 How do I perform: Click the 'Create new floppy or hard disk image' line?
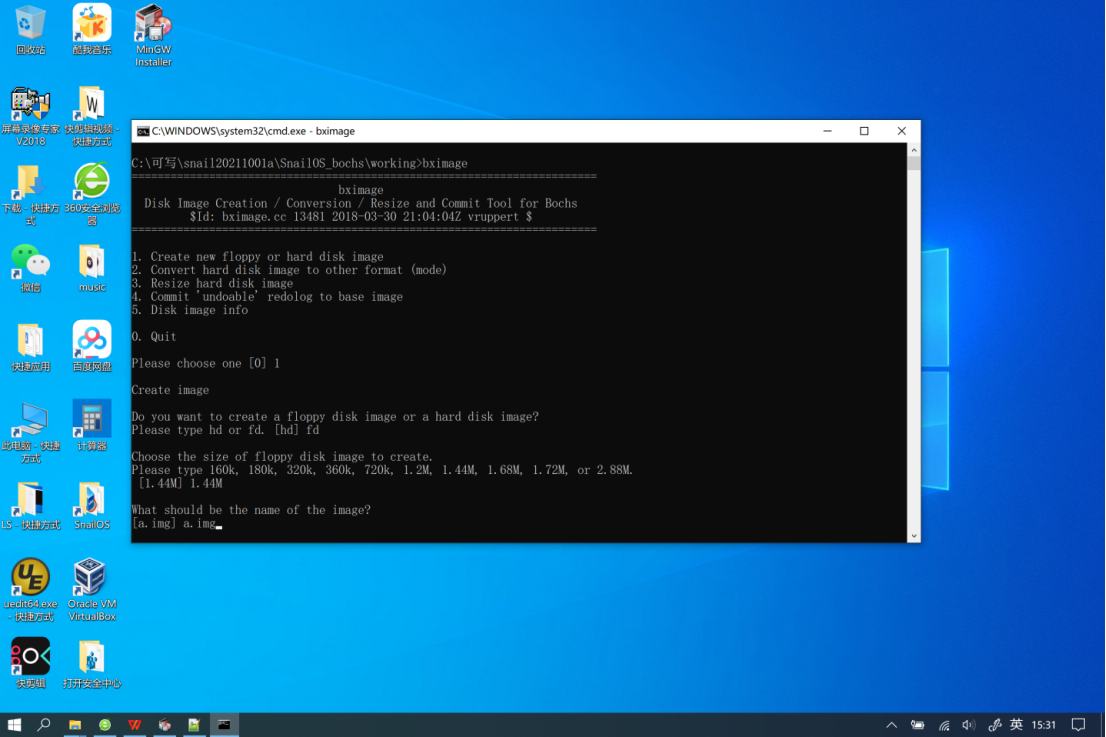click(x=257, y=257)
